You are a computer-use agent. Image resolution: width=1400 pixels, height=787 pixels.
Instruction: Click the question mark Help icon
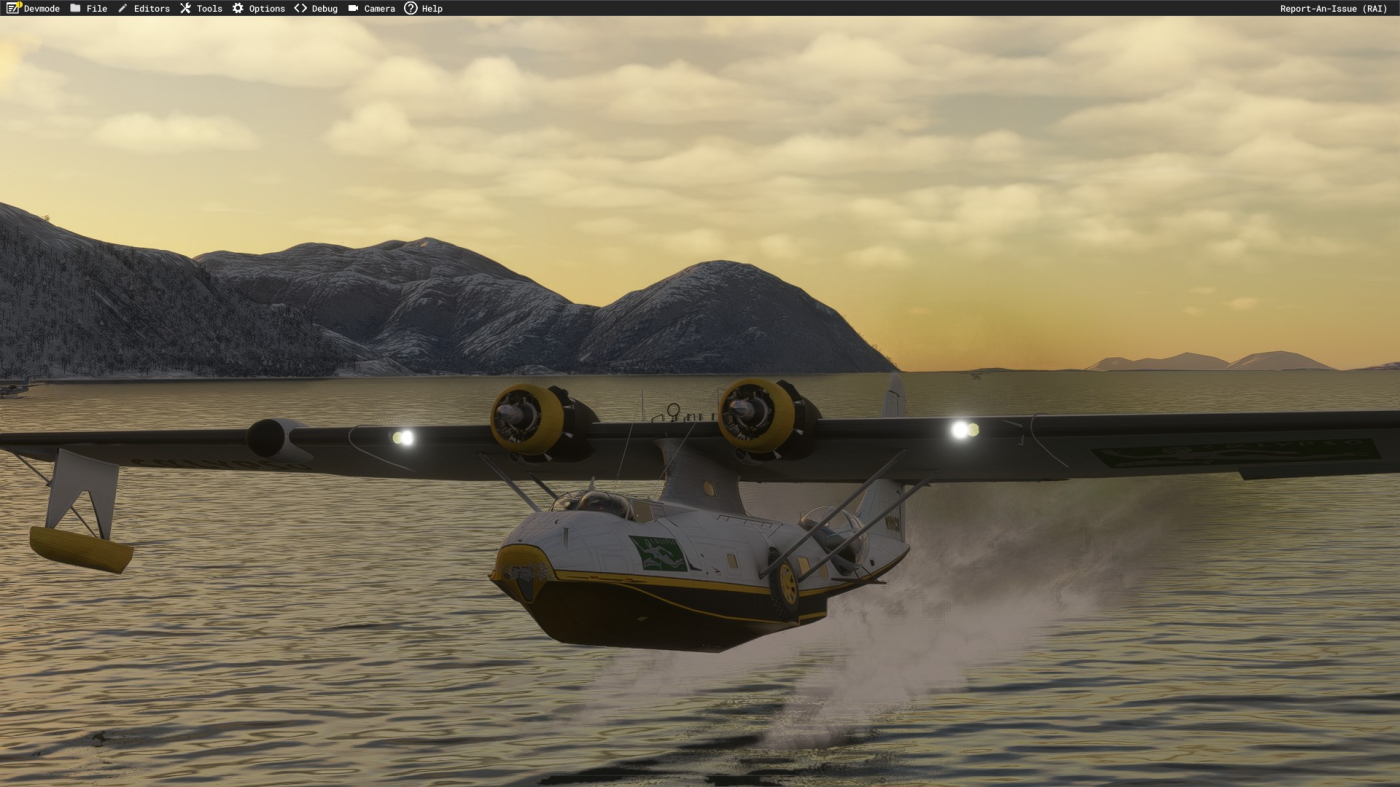[410, 8]
